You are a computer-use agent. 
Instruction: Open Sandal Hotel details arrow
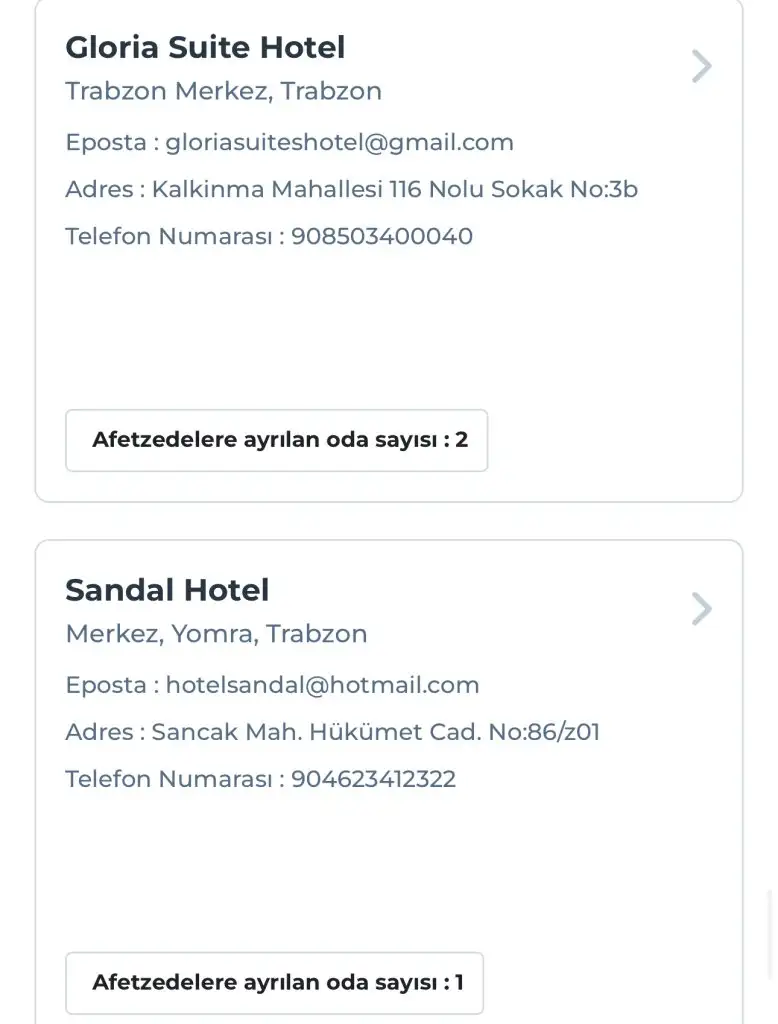[702, 609]
